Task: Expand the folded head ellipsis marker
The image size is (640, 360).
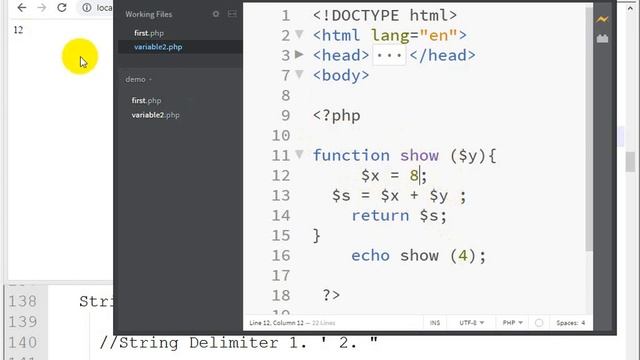Action: coord(389,56)
